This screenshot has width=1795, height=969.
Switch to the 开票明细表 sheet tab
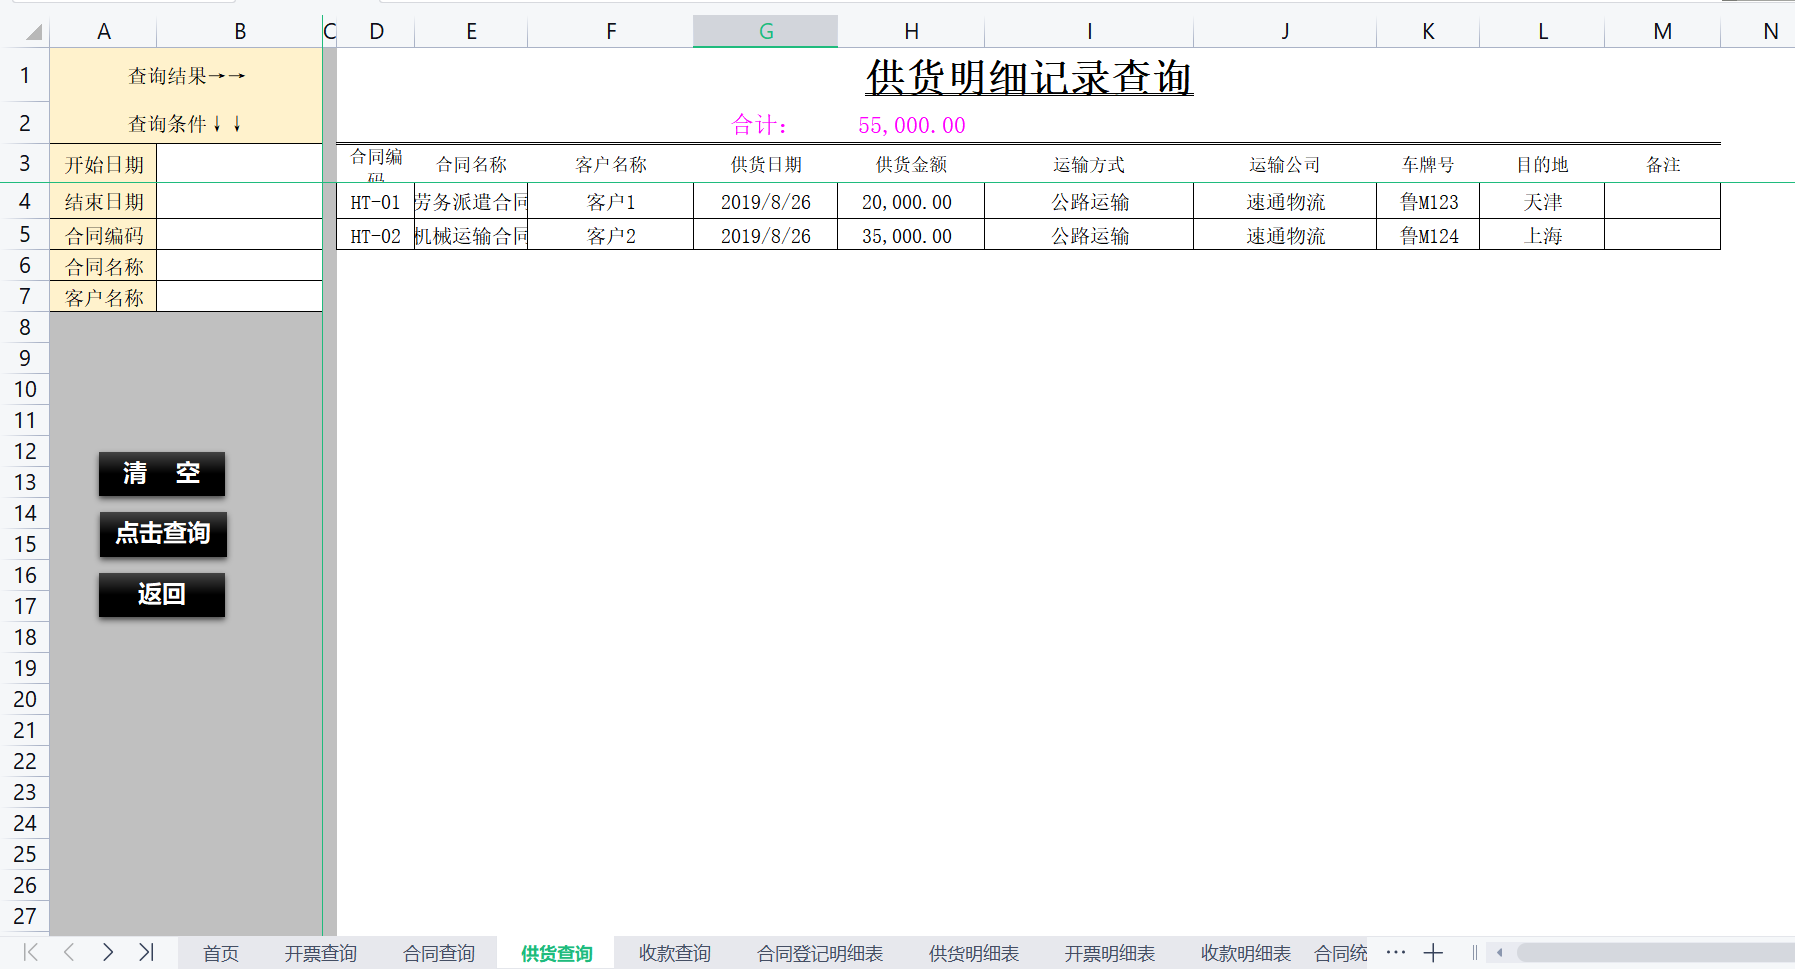pyautogui.click(x=1108, y=953)
